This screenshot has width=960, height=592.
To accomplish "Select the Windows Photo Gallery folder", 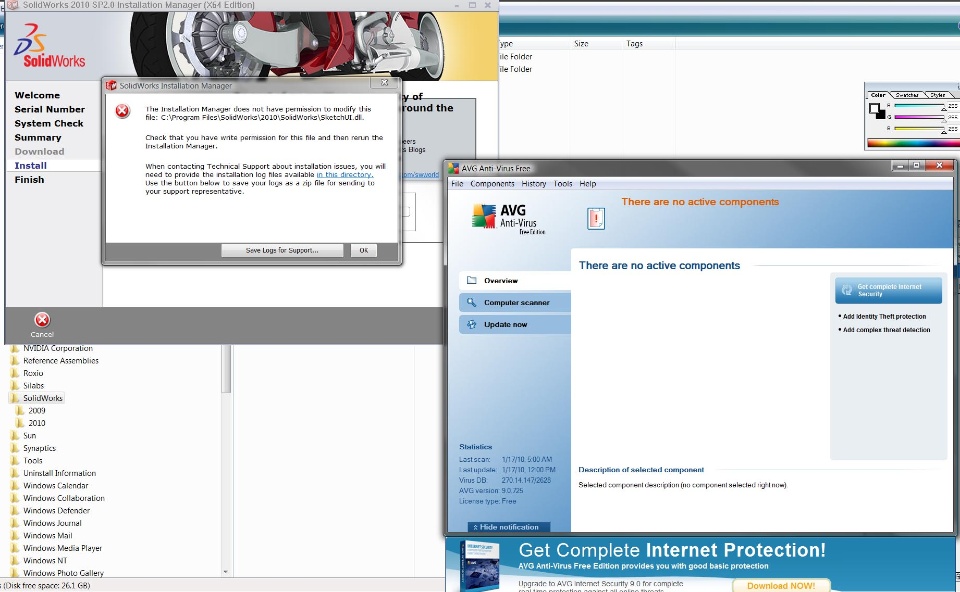I will pos(63,573).
